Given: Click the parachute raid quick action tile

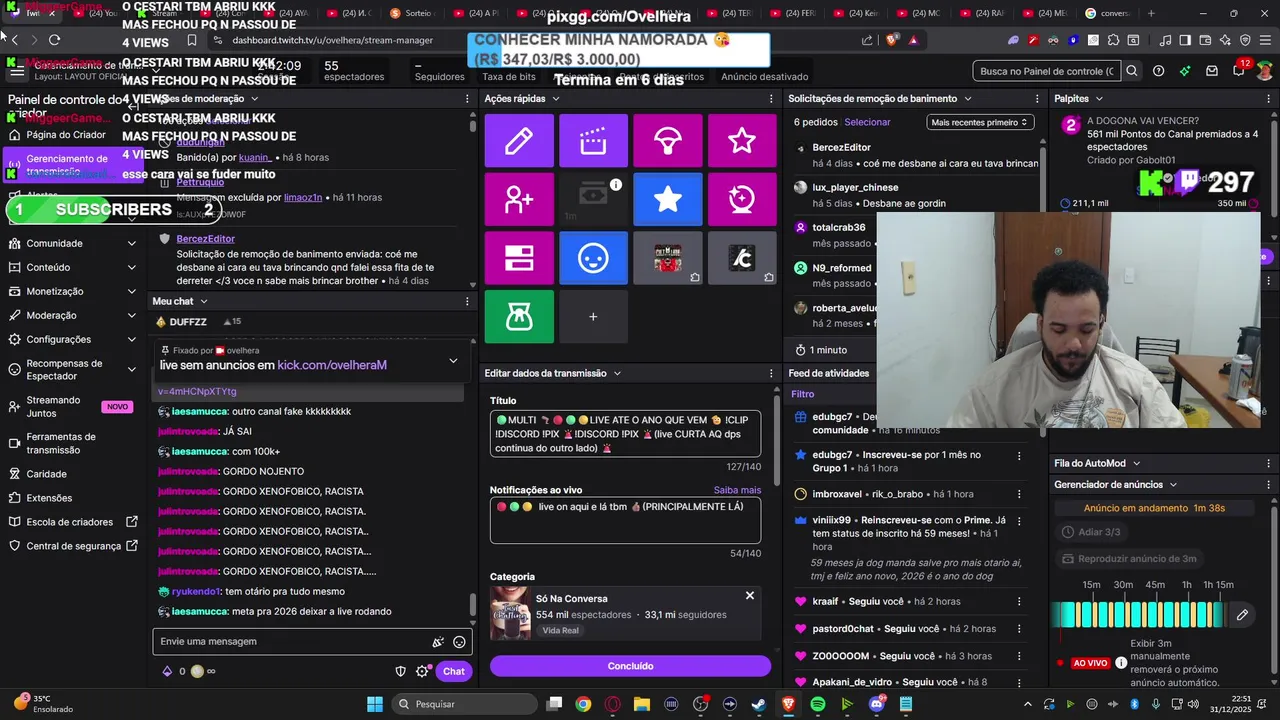Looking at the screenshot, I should point(668,141).
